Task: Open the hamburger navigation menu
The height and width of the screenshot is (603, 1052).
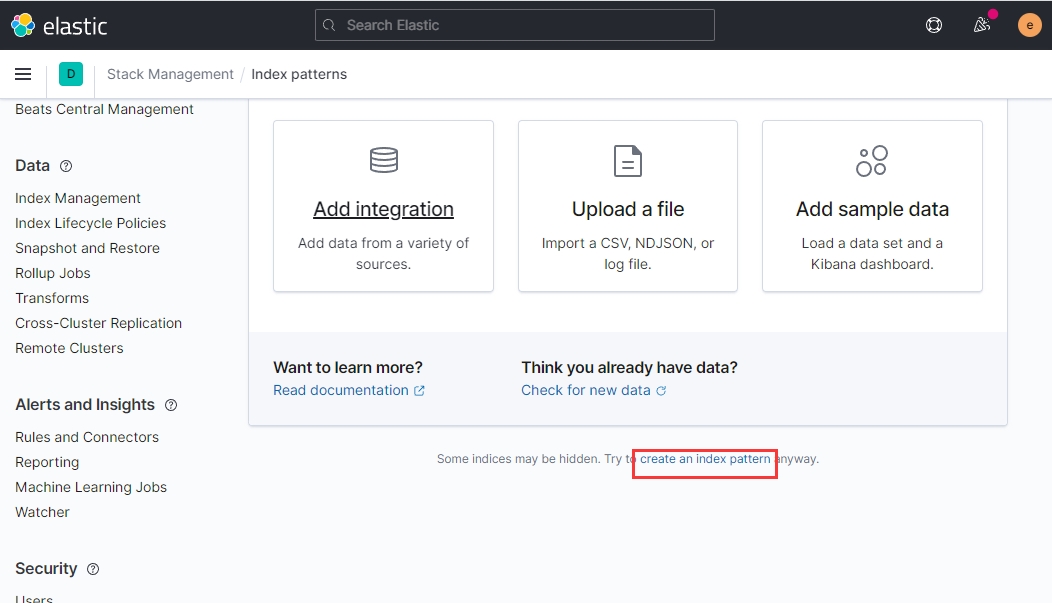Action: (x=23, y=74)
